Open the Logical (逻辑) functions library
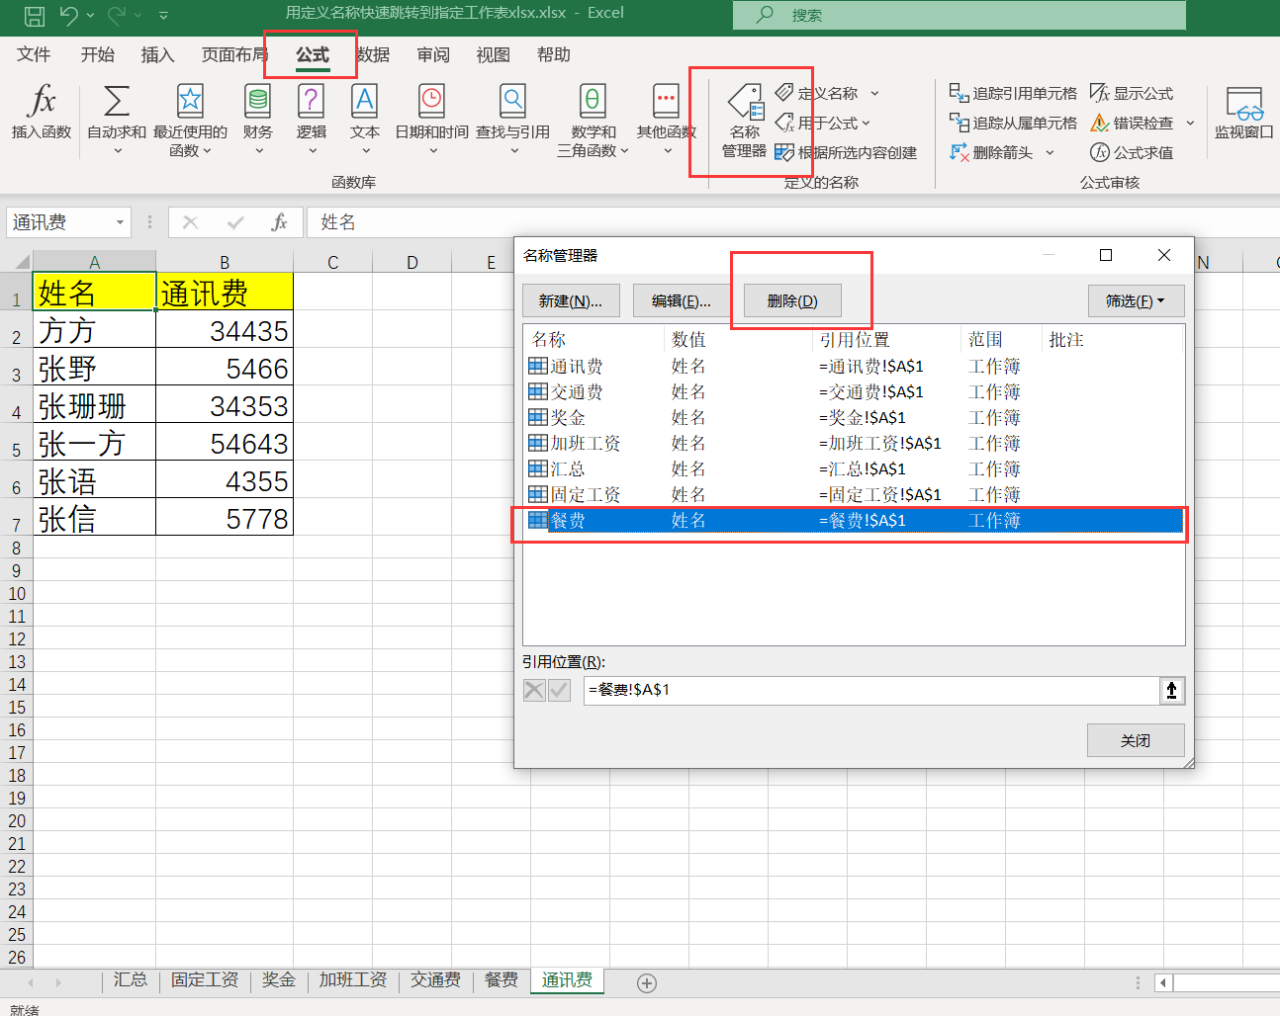The height and width of the screenshot is (1016, 1280). pos(311,120)
